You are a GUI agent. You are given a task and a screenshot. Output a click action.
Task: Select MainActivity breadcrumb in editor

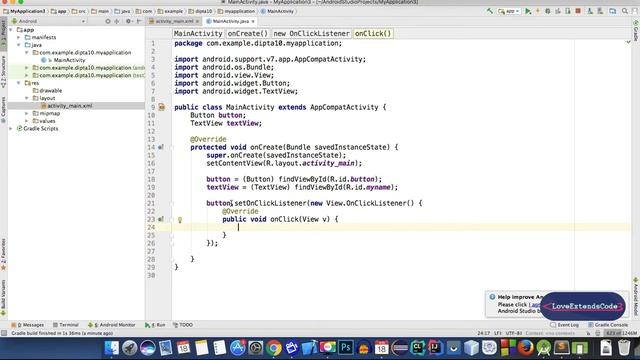click(198, 33)
